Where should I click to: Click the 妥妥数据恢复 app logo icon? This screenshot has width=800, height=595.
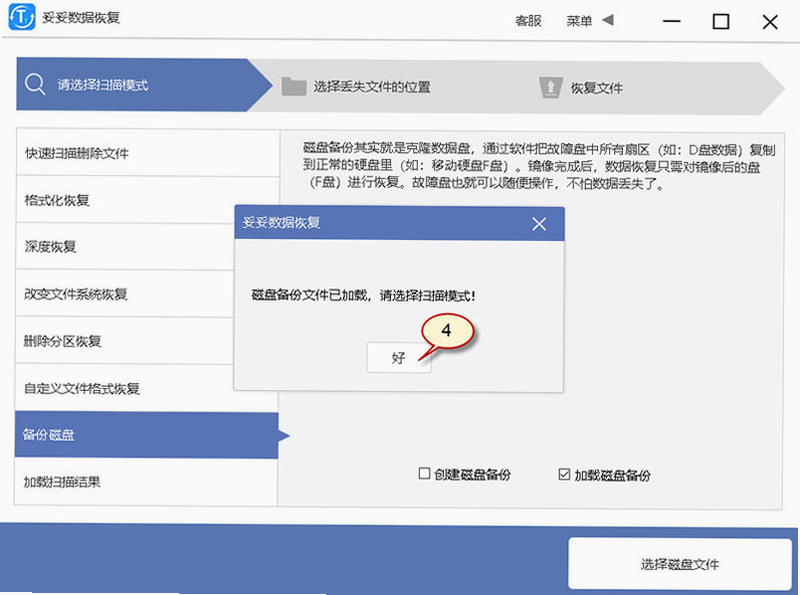point(22,17)
